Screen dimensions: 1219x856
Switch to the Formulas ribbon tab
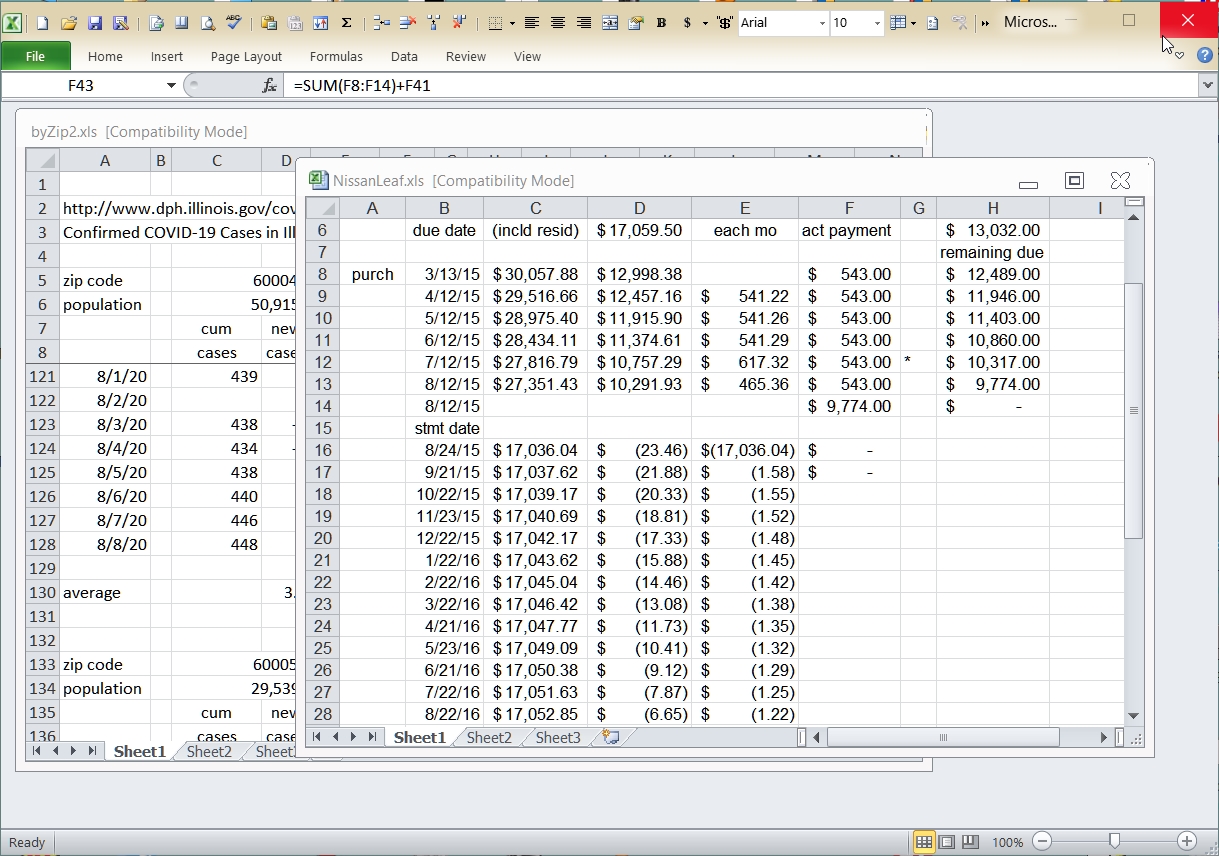[x=336, y=57]
